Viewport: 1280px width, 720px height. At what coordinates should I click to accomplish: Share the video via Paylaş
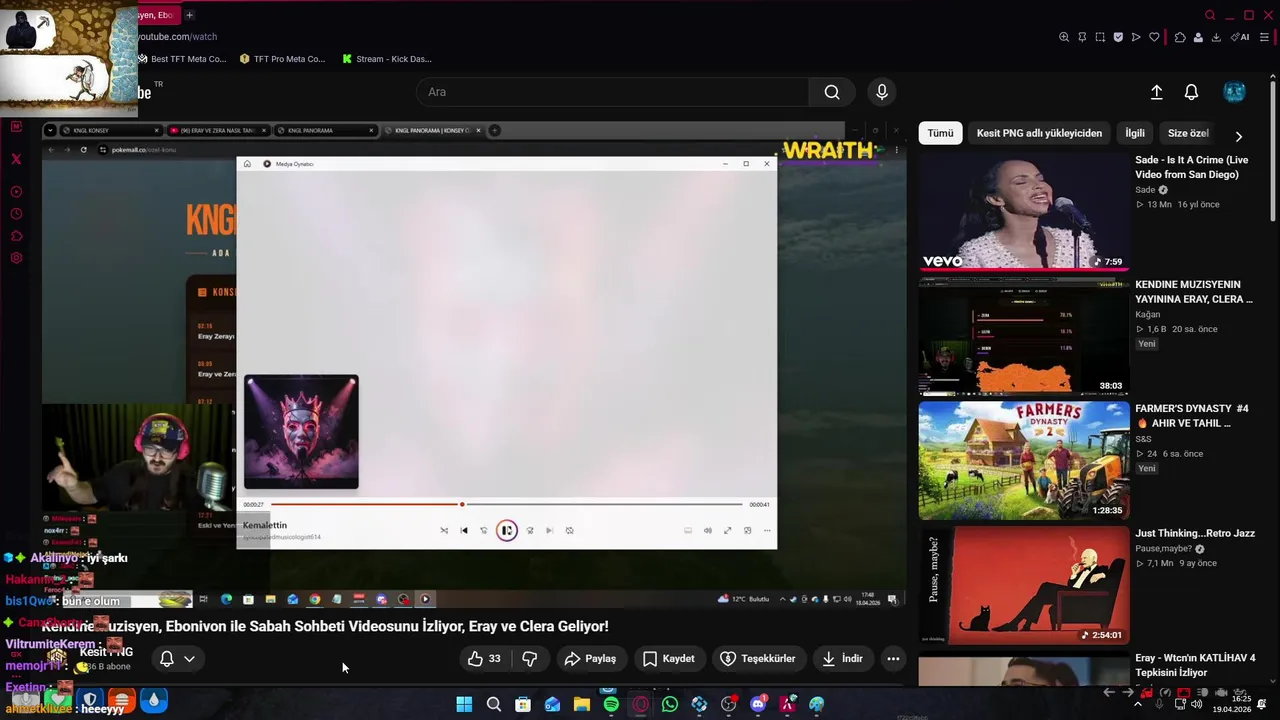point(590,659)
